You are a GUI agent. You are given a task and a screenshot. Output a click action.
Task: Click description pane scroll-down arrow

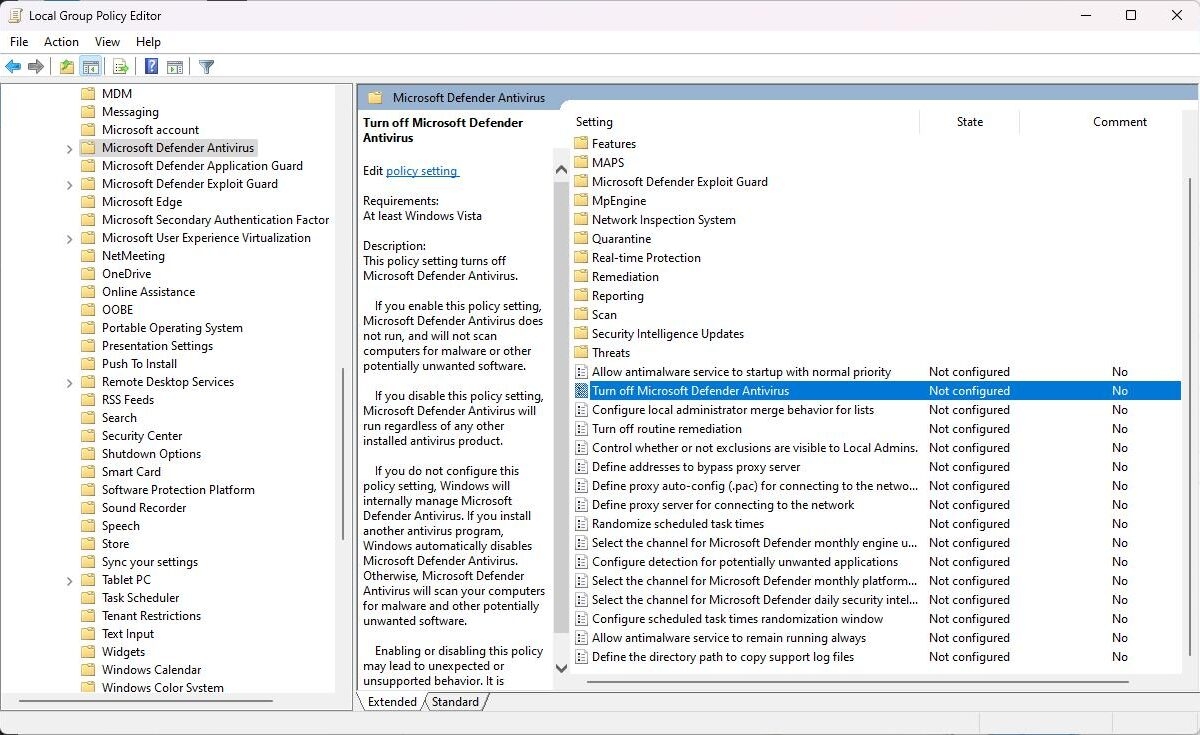(x=560, y=667)
